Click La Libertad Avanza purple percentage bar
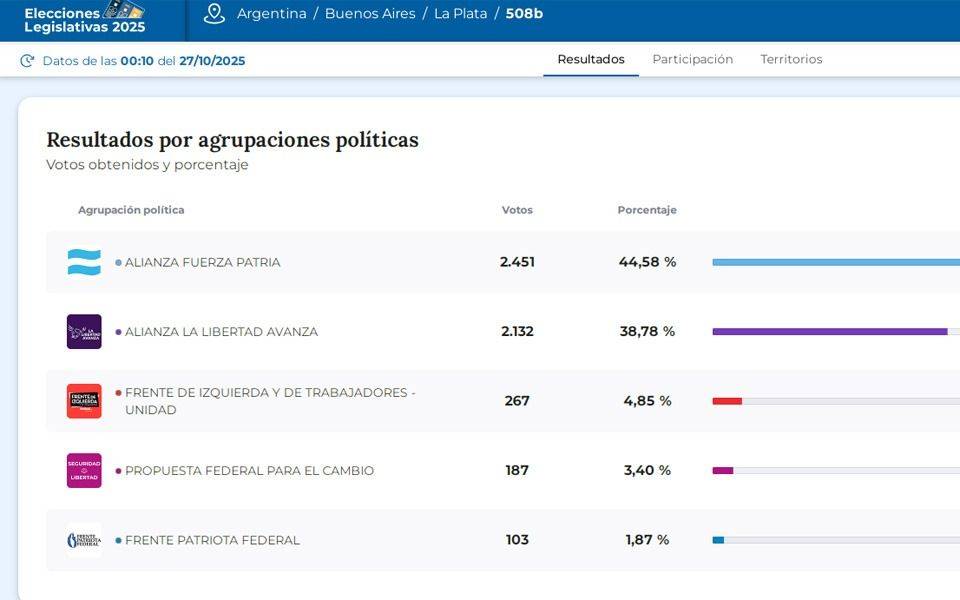The width and height of the screenshot is (960, 600). [x=829, y=332]
